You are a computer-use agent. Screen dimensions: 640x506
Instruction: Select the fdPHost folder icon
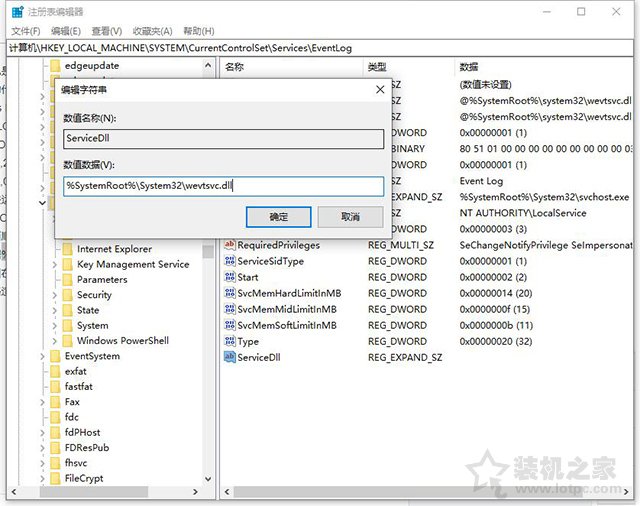[56, 433]
